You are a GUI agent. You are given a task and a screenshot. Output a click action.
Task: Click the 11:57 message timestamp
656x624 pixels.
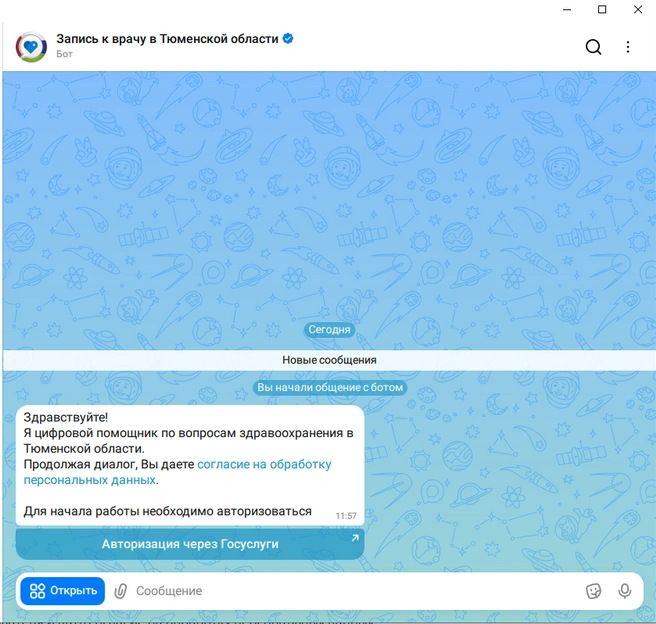[346, 516]
